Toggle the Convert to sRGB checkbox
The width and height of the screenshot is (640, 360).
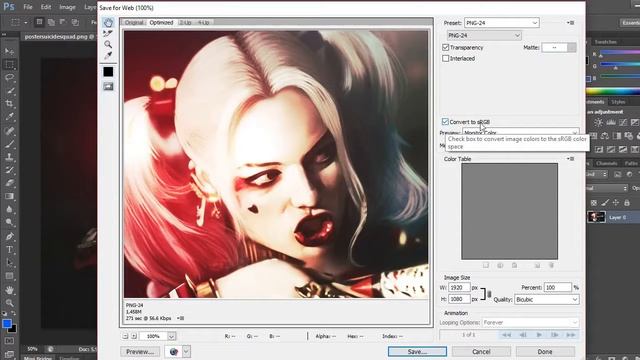(x=445, y=122)
